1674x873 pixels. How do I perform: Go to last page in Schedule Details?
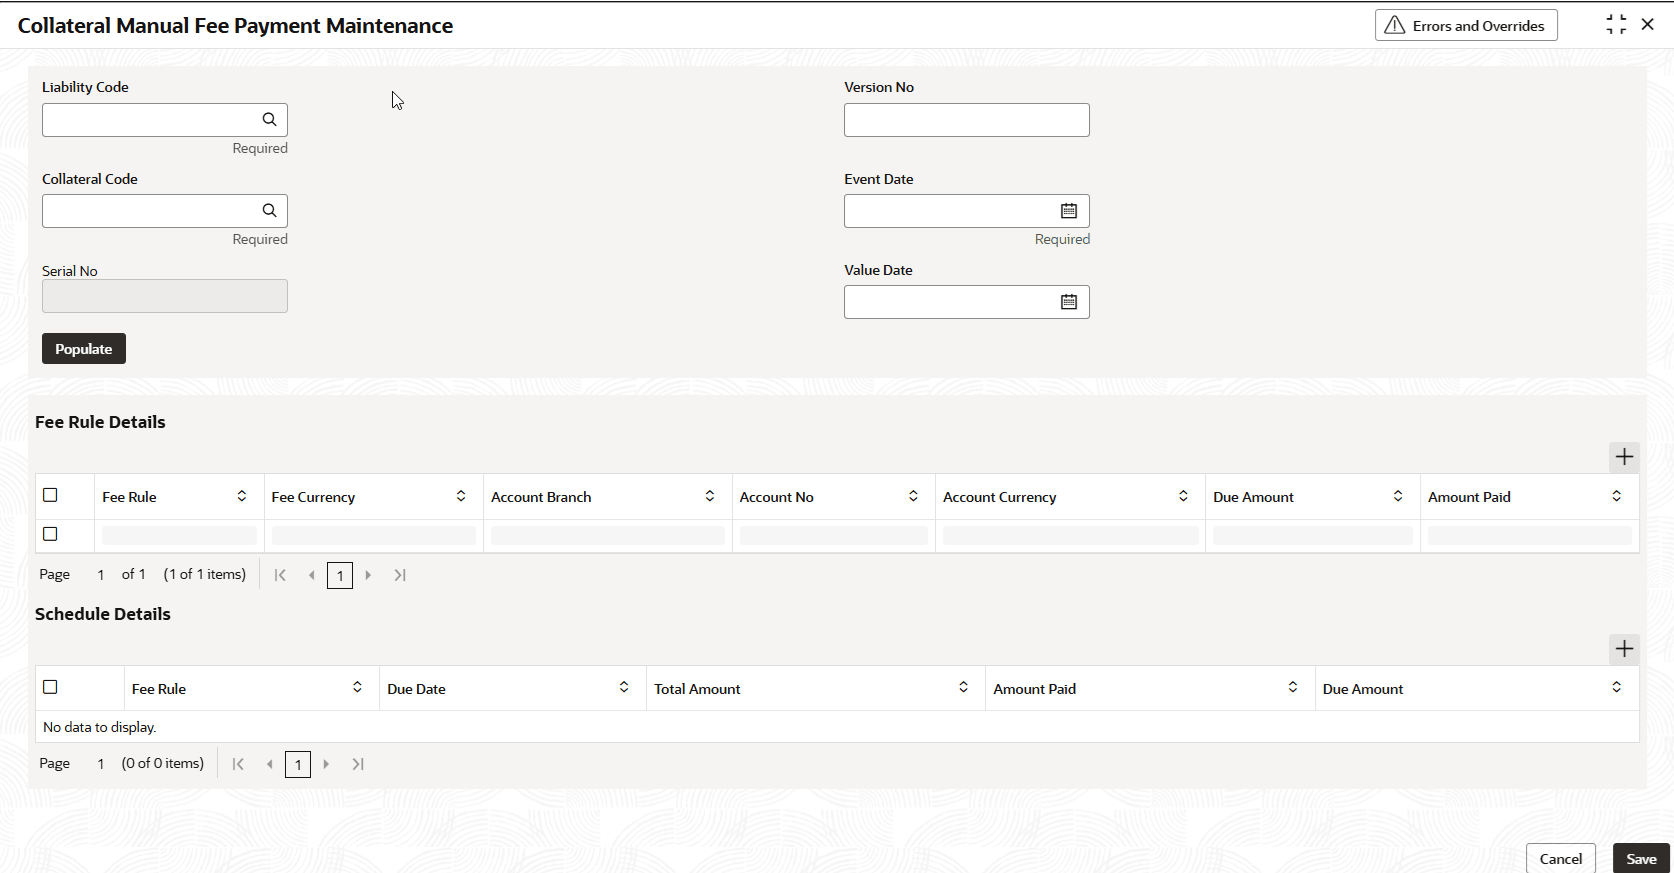pyautogui.click(x=358, y=764)
